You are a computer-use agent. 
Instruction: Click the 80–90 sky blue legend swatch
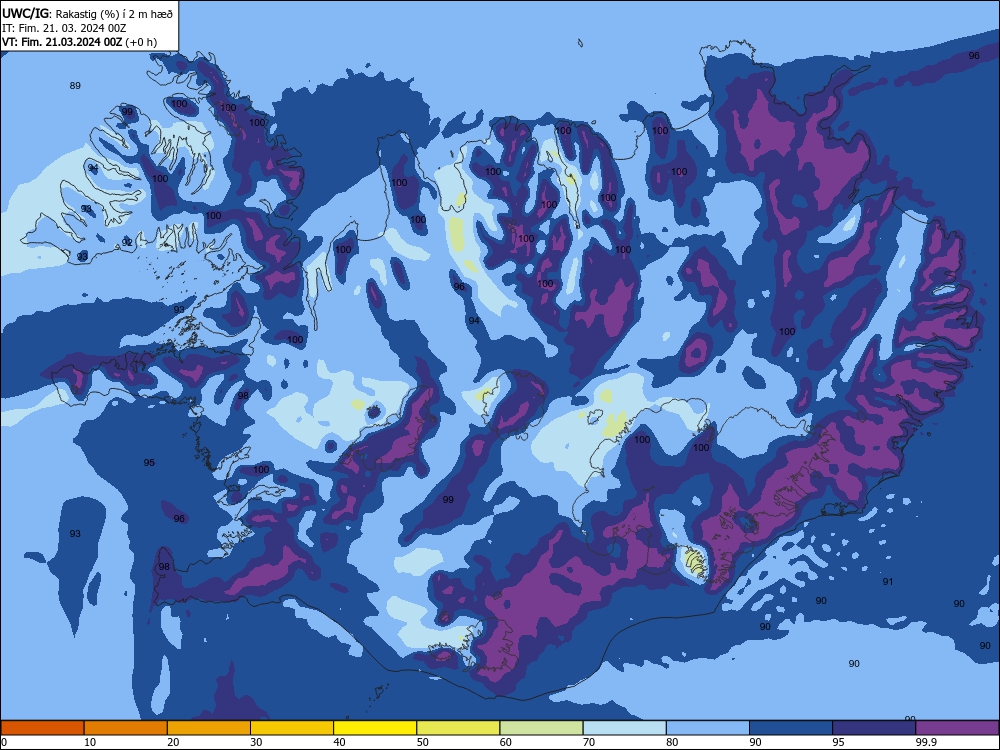click(x=707, y=728)
